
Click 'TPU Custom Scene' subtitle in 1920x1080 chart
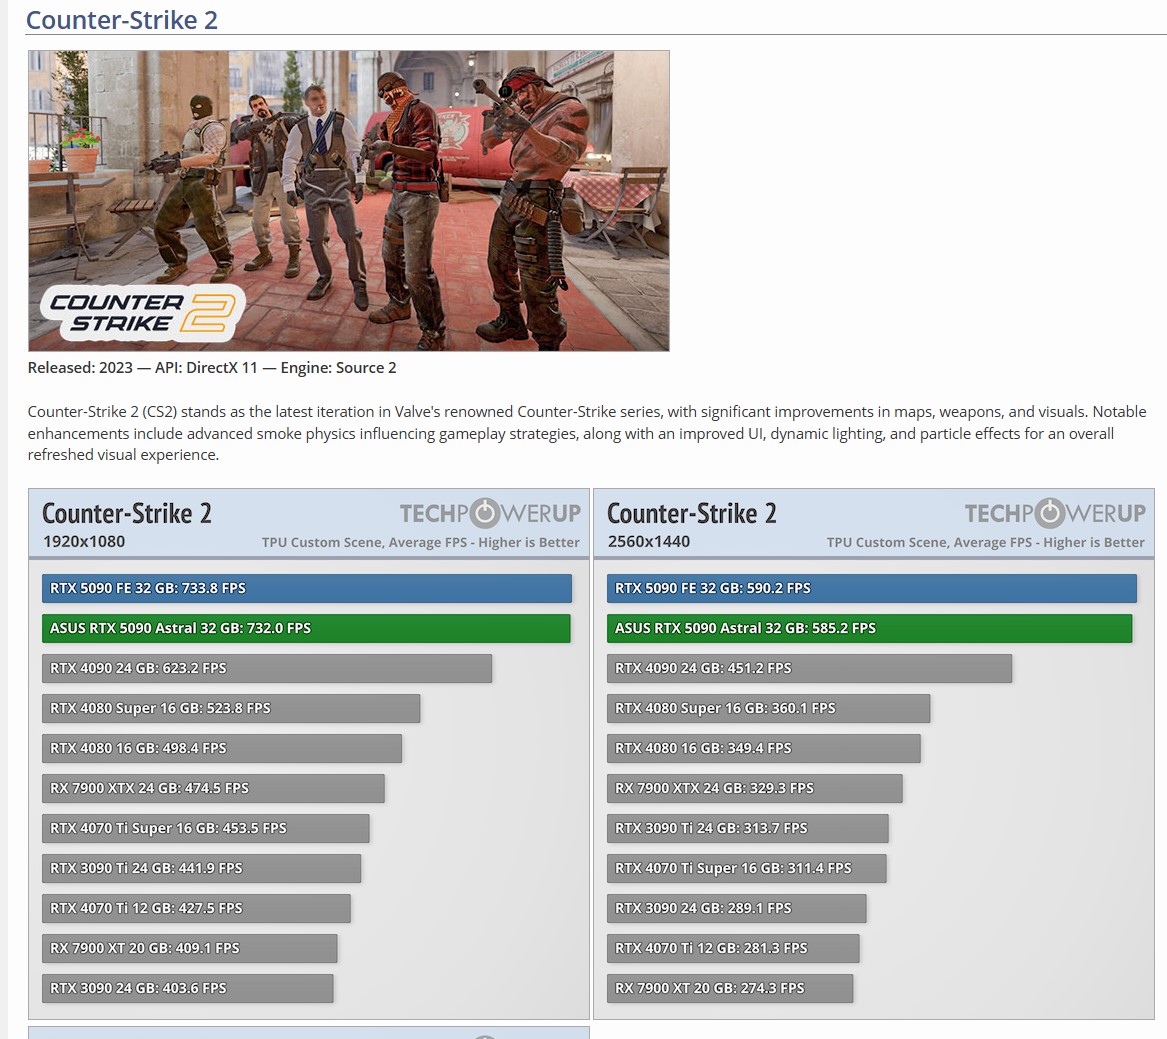(x=421, y=543)
